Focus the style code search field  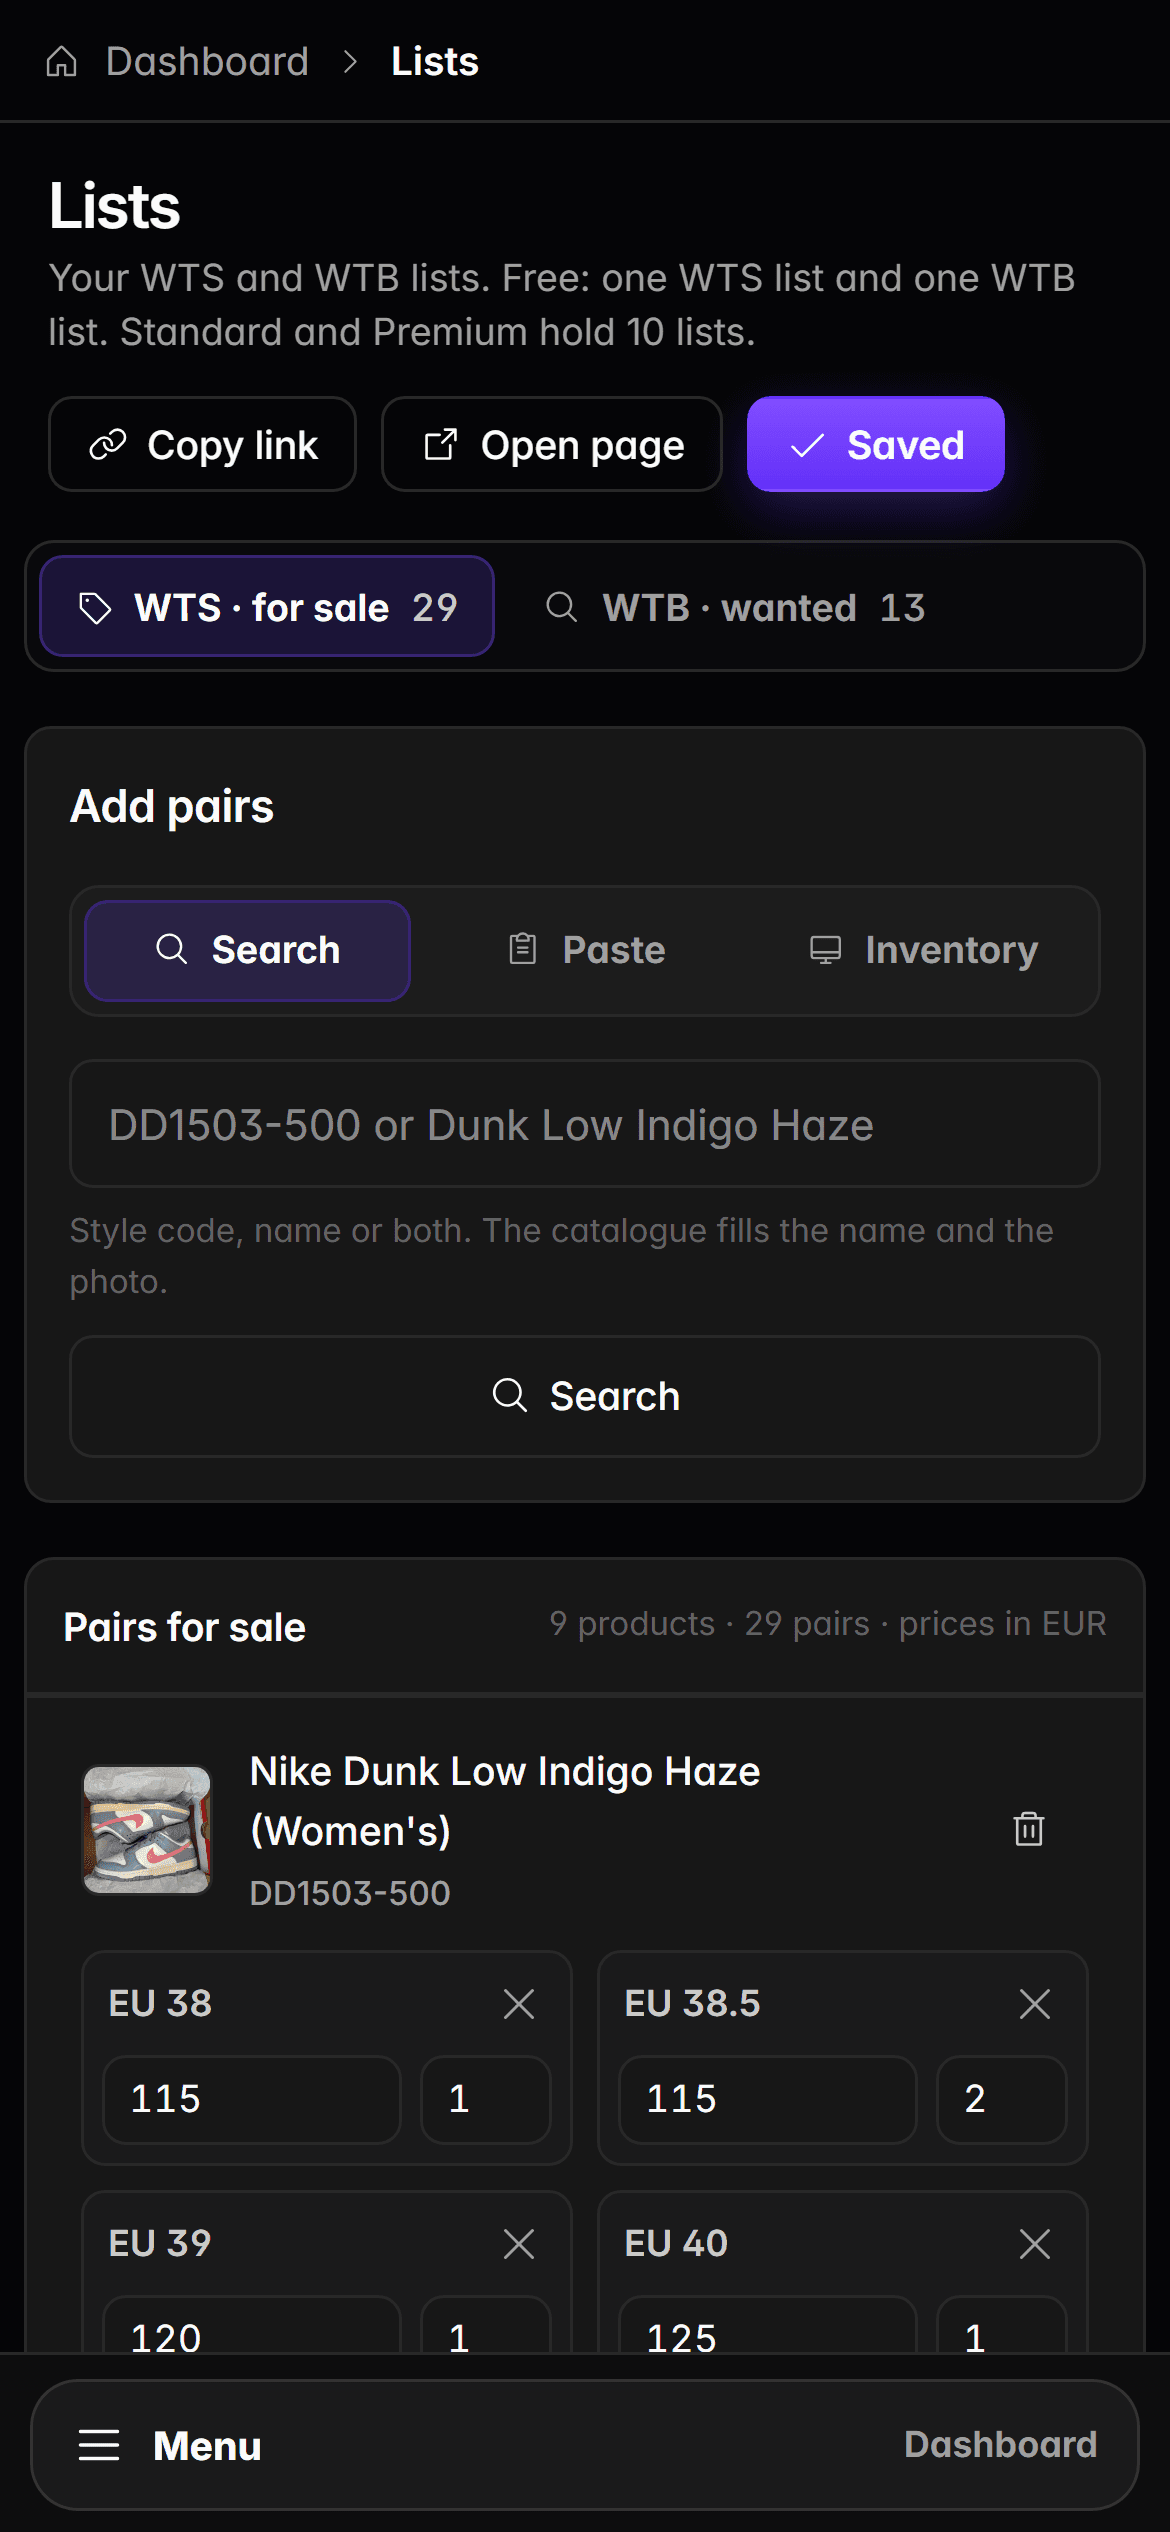coord(585,1124)
